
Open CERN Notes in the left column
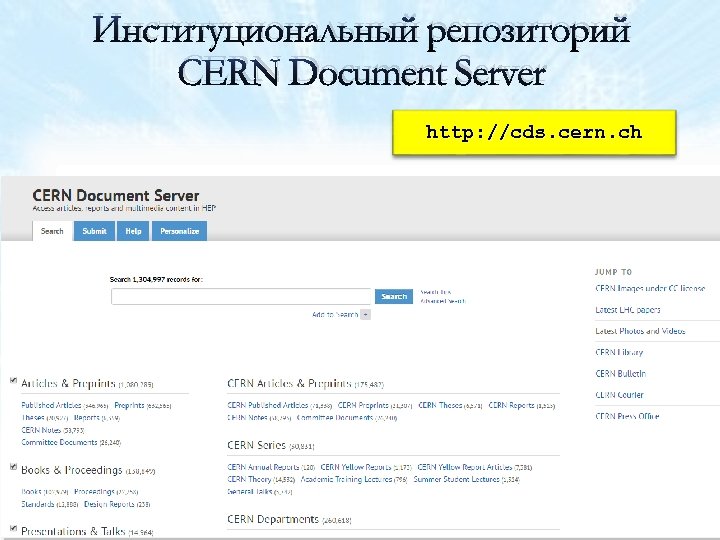click(41, 430)
